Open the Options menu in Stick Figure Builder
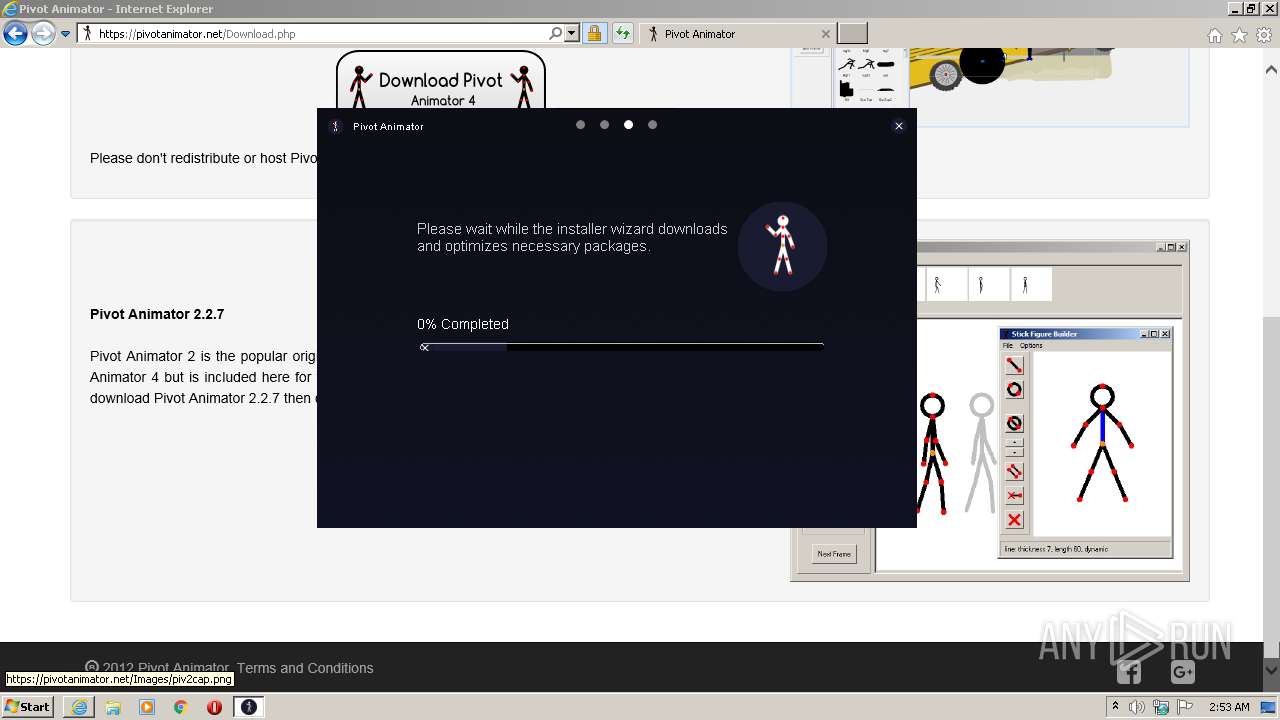Viewport: 1280px width, 720px height. coord(1031,346)
